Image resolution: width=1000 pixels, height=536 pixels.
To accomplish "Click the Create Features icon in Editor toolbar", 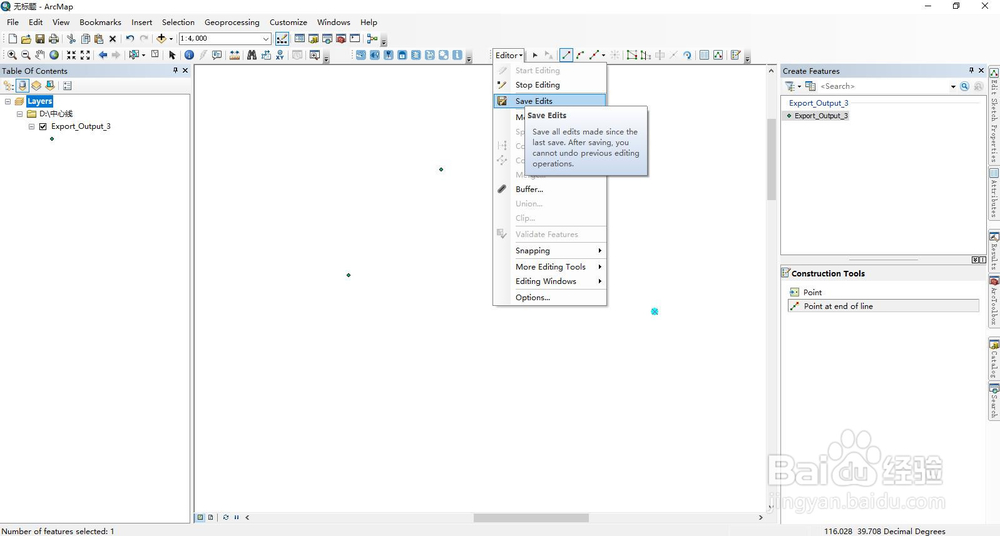I will click(735, 56).
